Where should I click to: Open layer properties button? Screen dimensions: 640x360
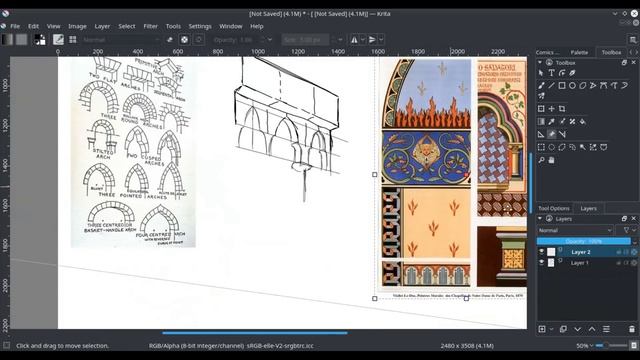(607, 329)
